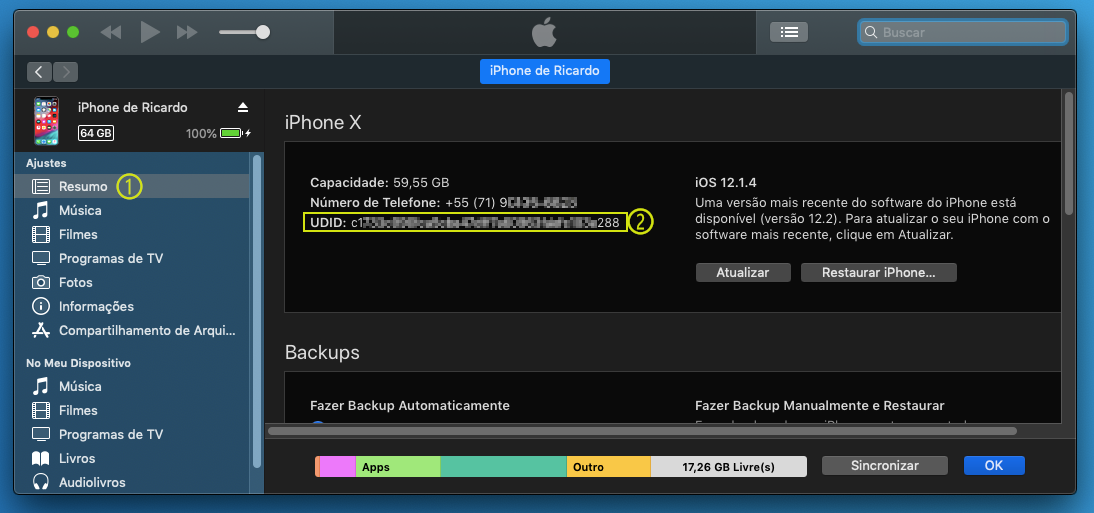Click the rewind playback button
The image size is (1094, 513).
(x=111, y=32)
